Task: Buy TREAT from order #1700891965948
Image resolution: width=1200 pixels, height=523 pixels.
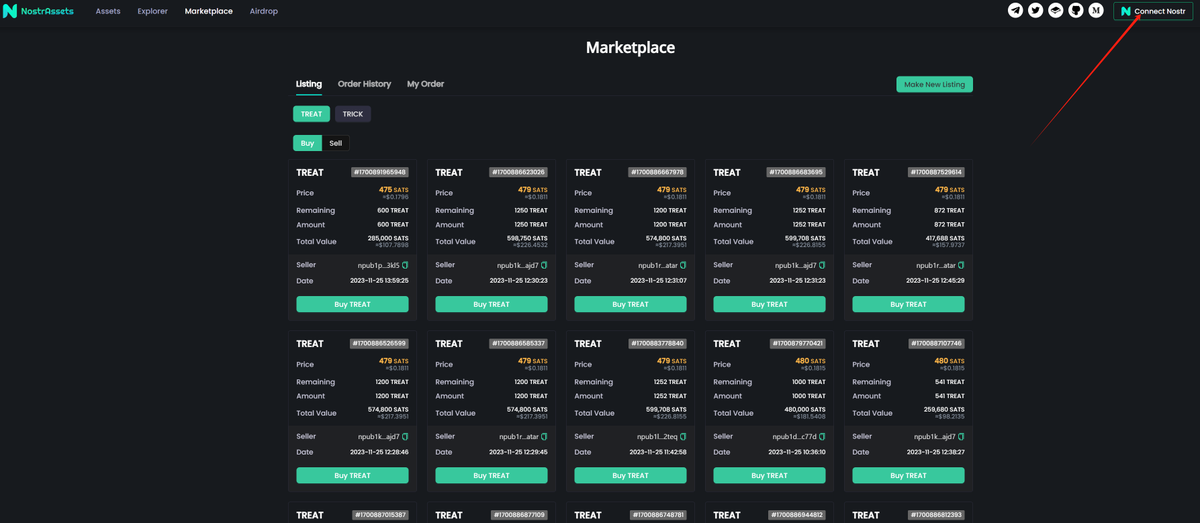Action: point(352,304)
